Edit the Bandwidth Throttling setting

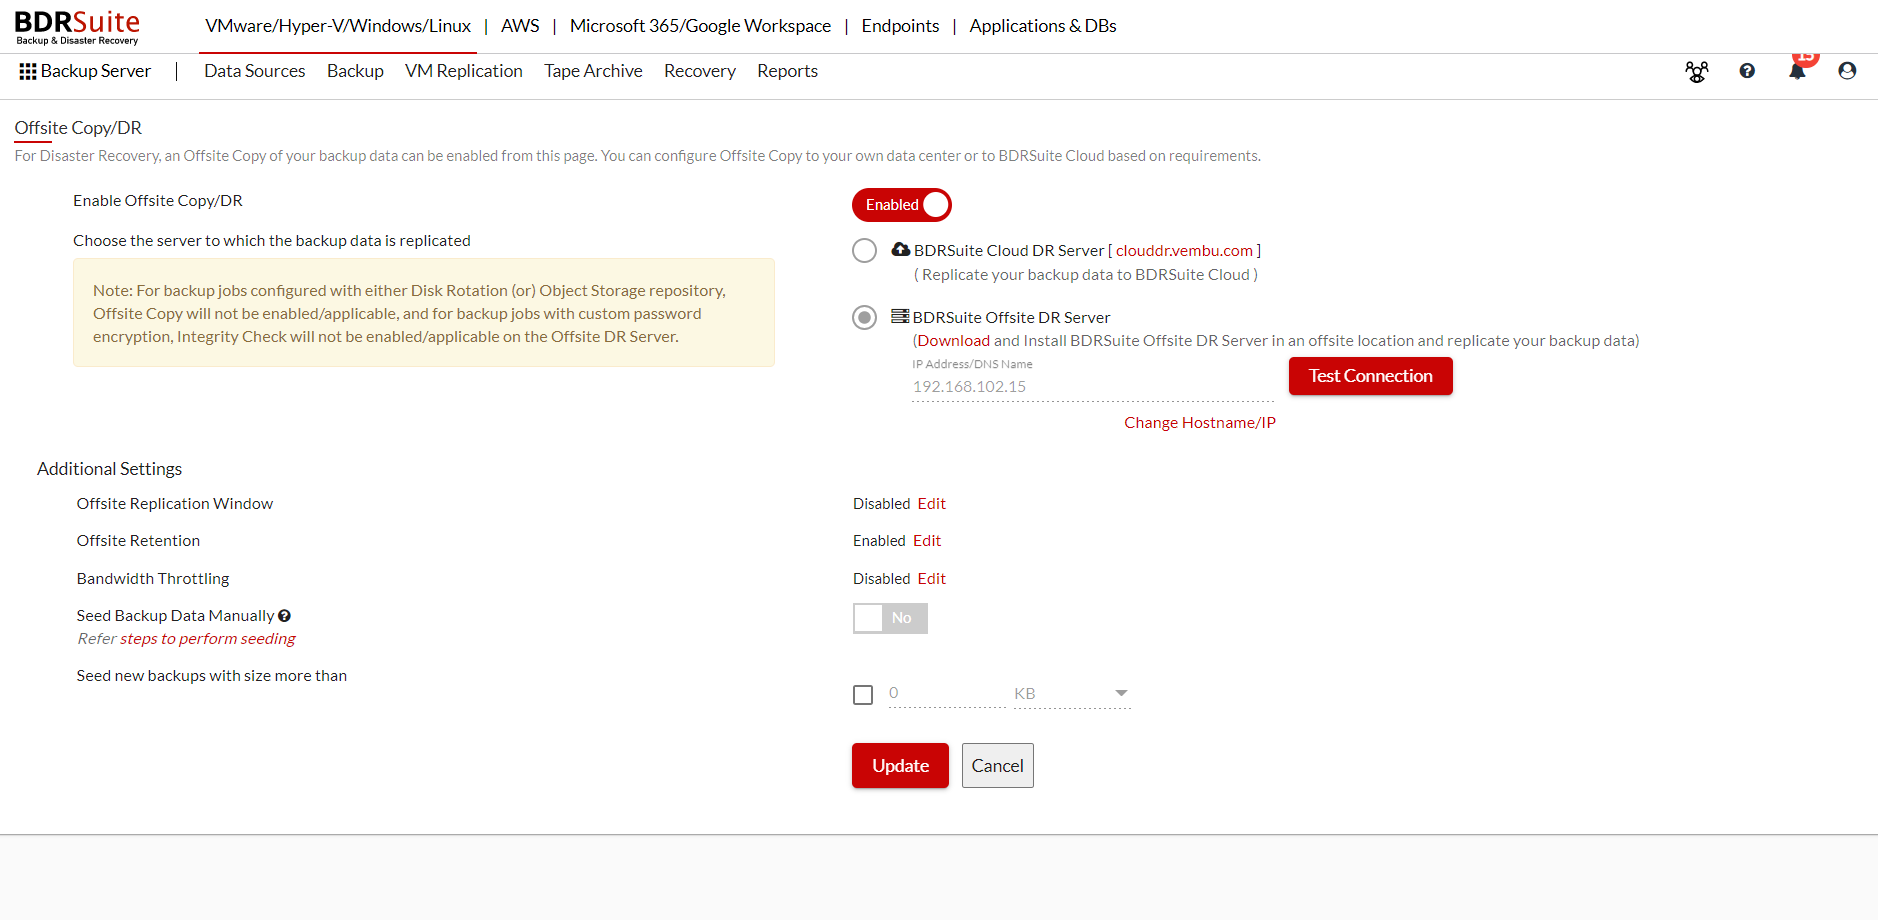tap(931, 579)
